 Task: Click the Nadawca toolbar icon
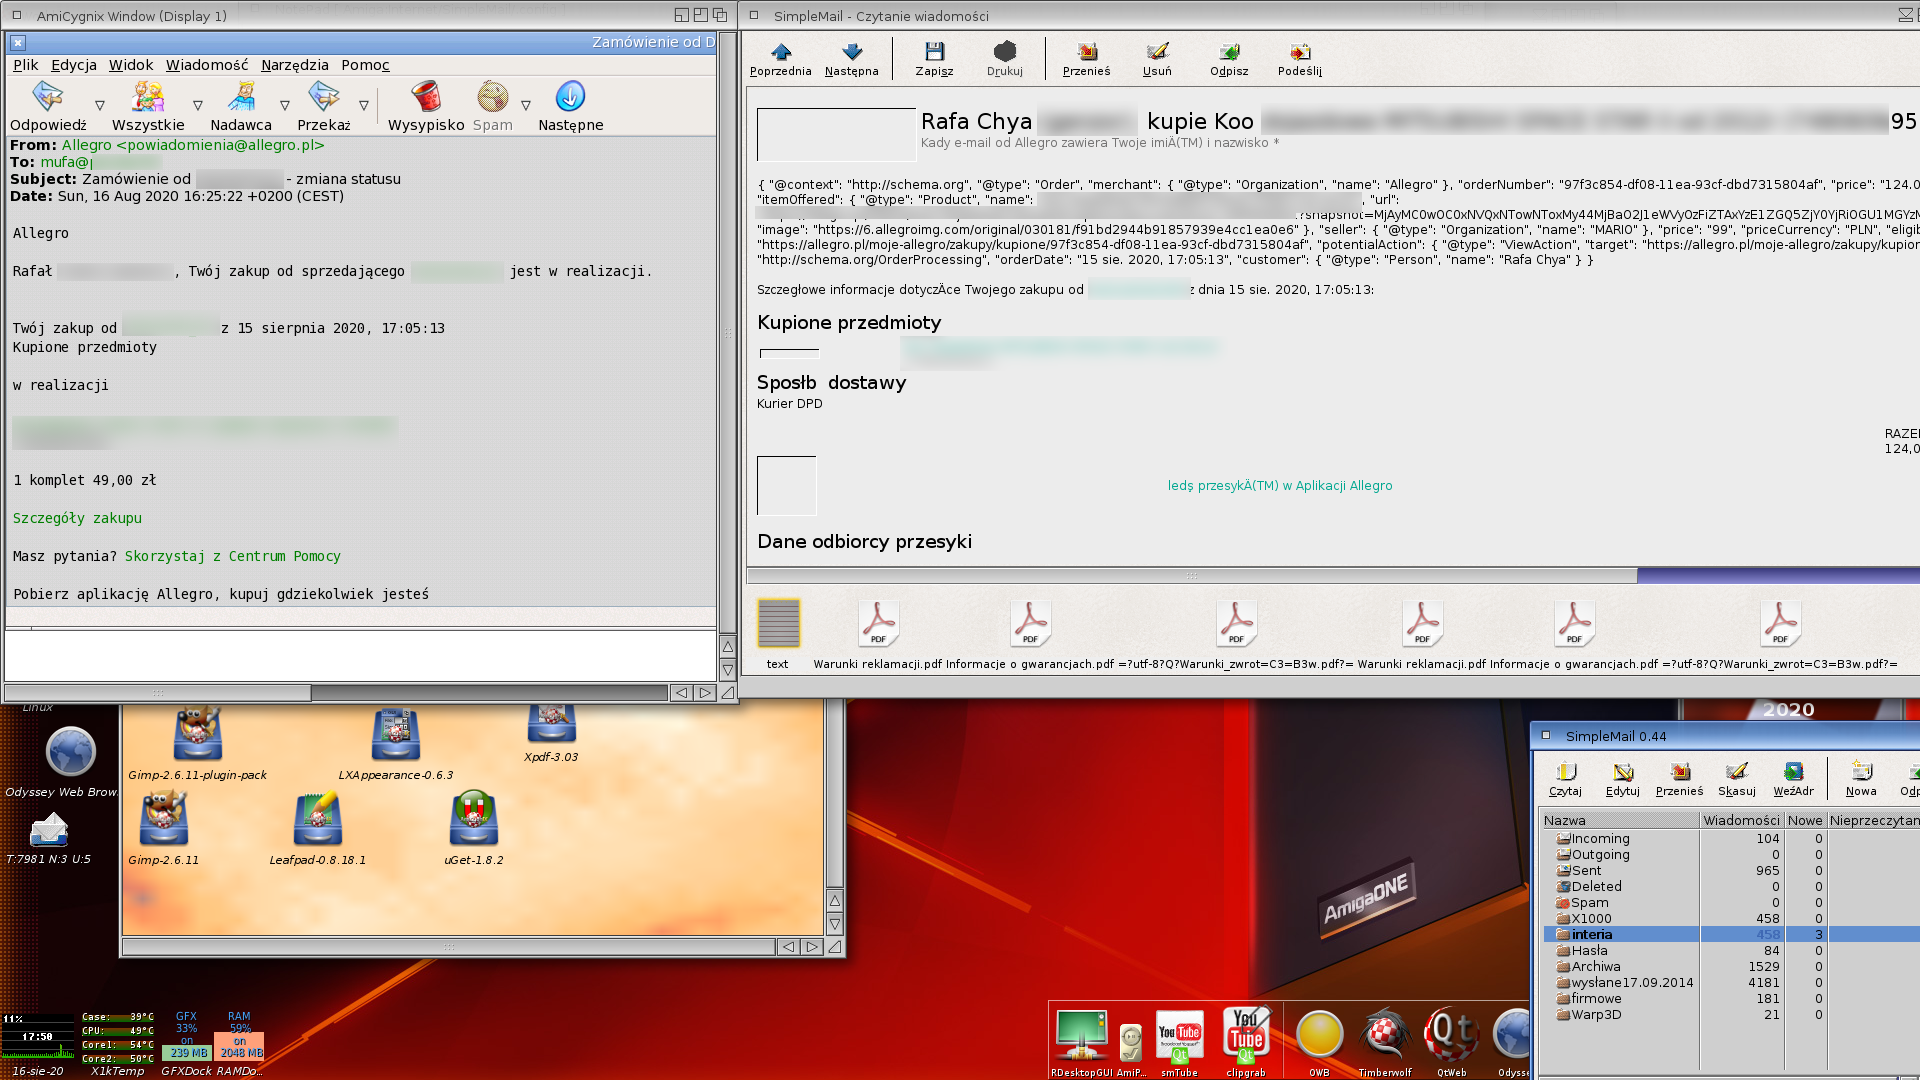(x=241, y=97)
